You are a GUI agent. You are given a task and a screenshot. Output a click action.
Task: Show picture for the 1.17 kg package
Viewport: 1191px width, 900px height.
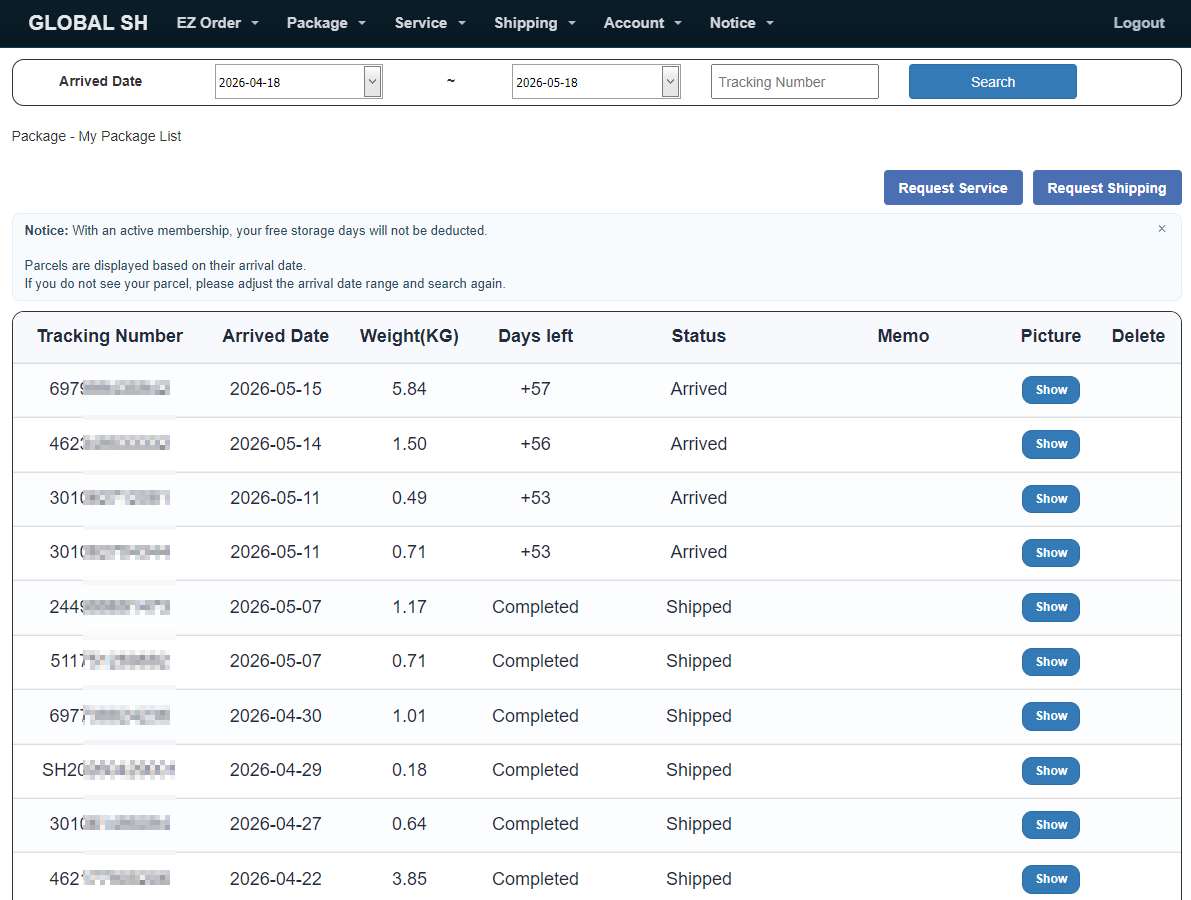(x=1050, y=607)
